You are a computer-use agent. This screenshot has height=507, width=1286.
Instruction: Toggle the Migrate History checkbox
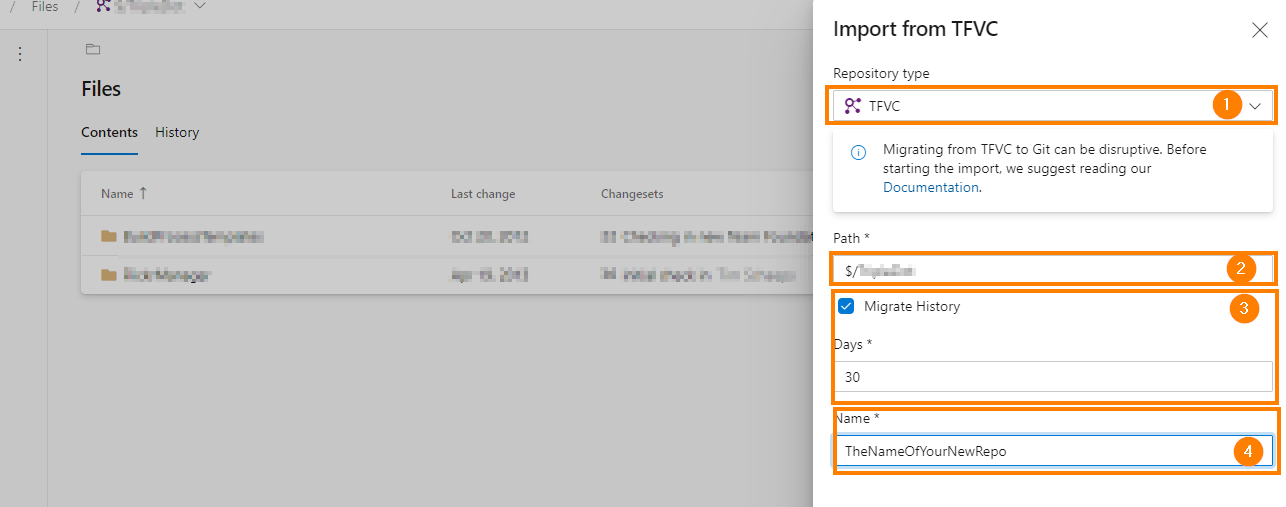coord(846,306)
